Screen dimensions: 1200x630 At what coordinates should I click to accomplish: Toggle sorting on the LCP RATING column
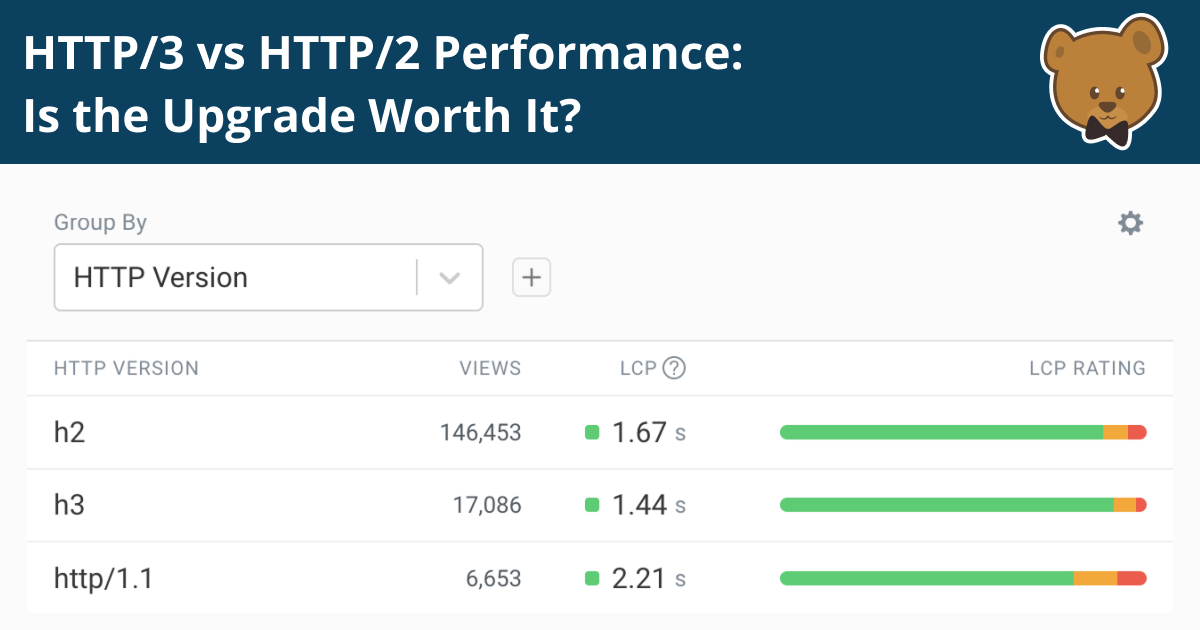coord(1088,368)
